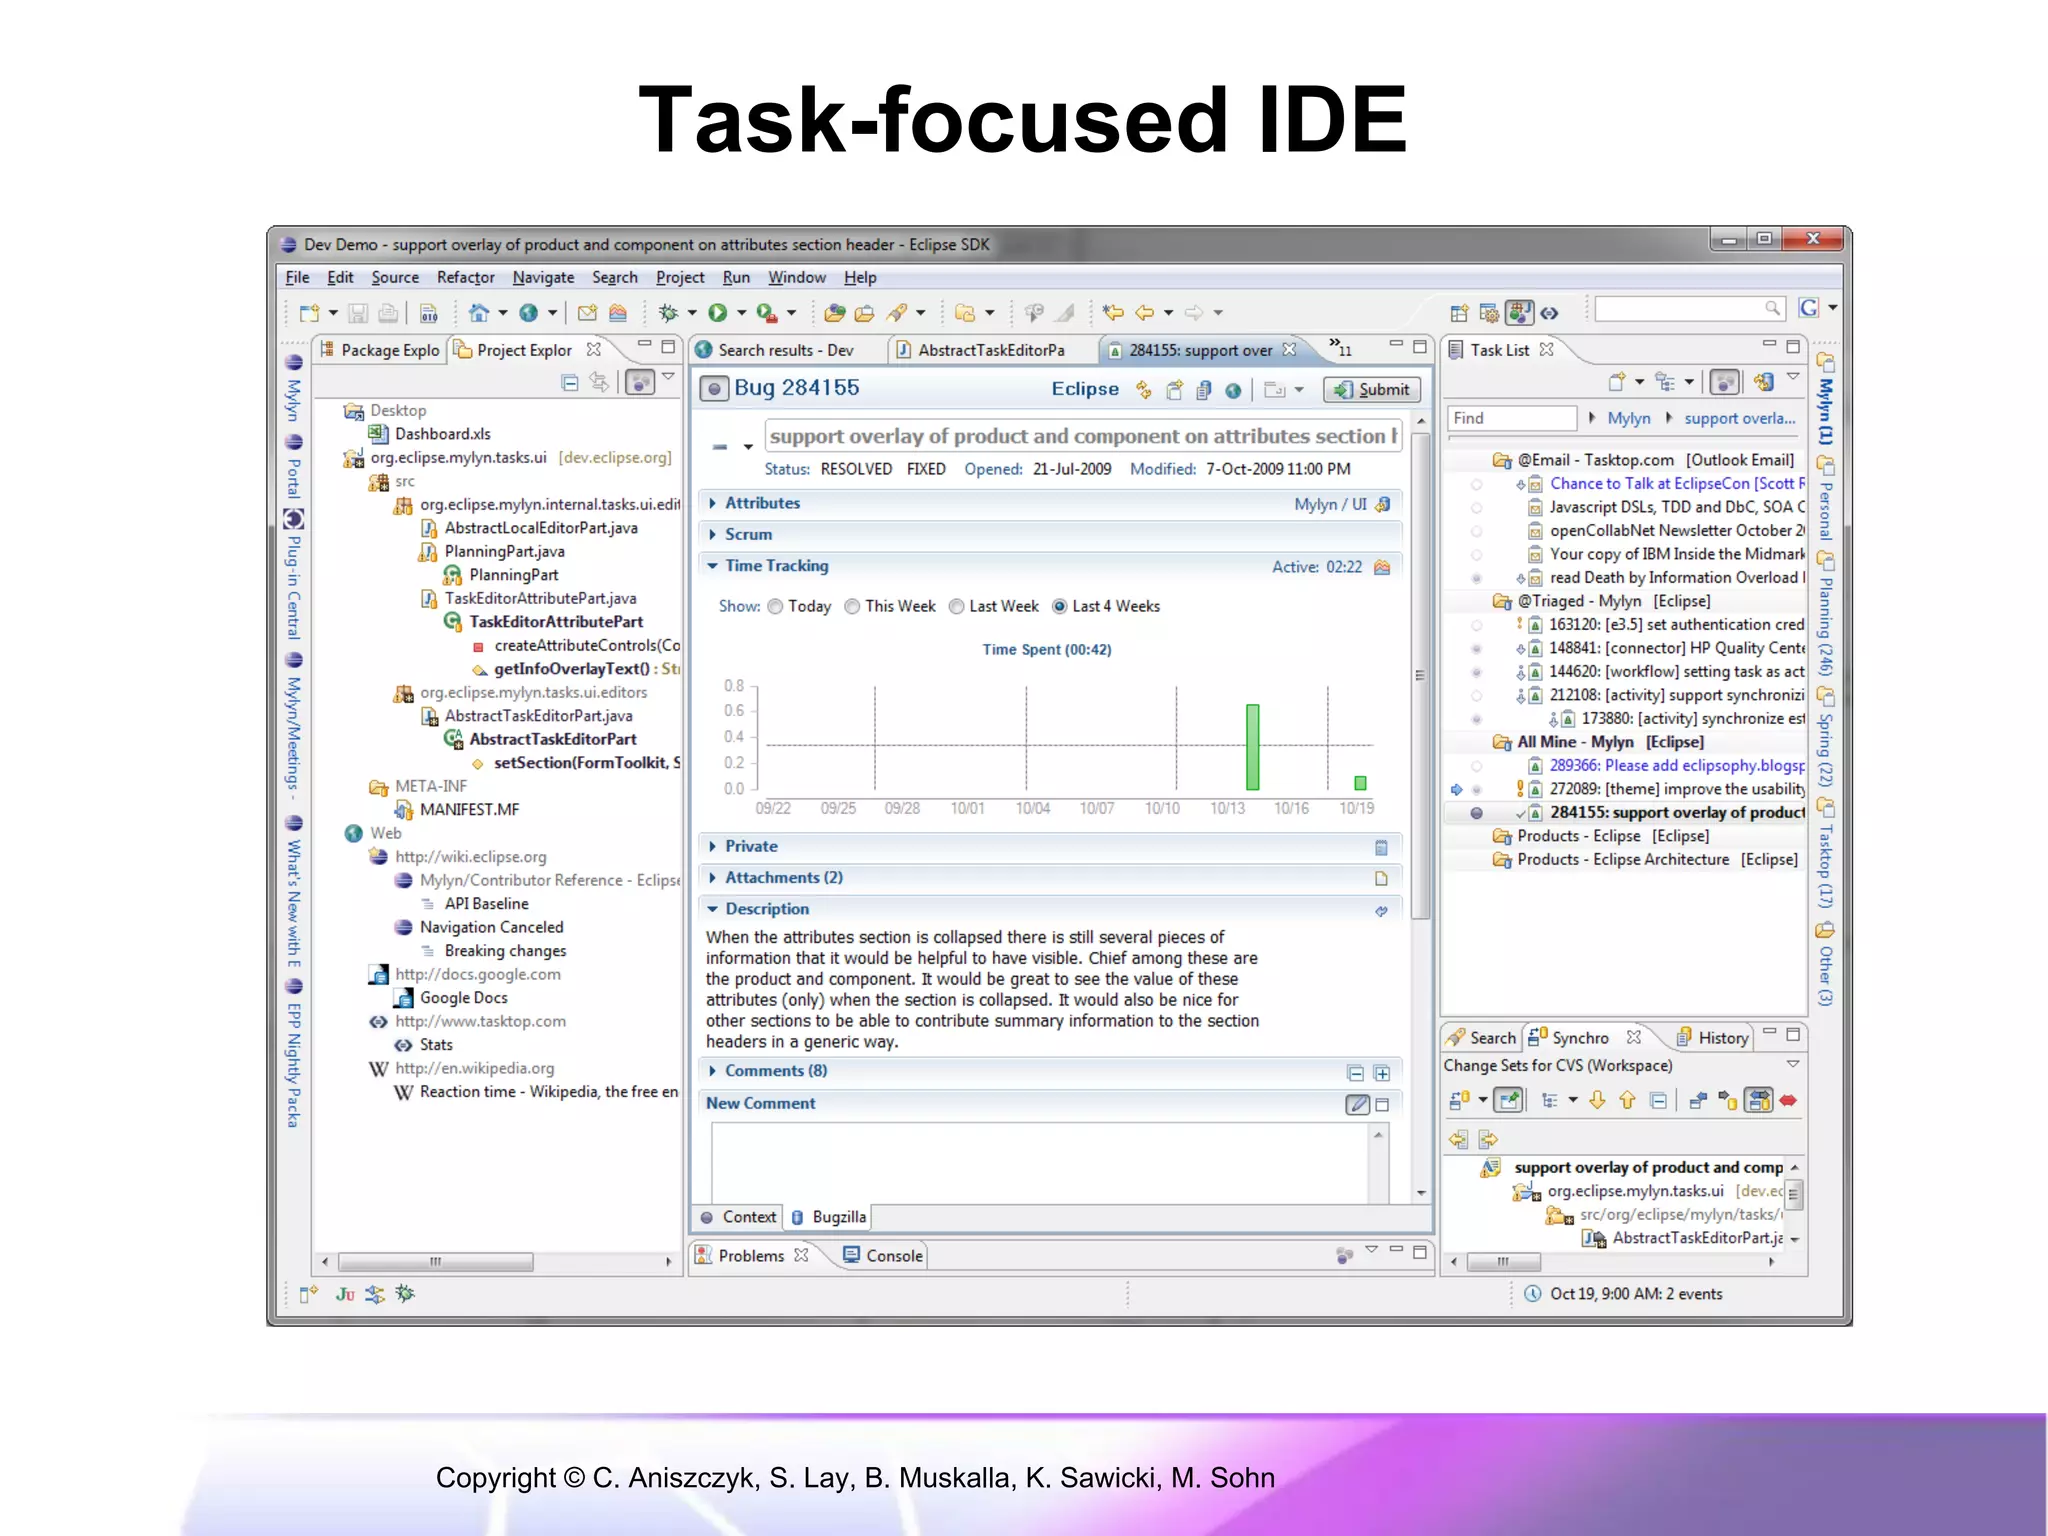Click the synchronize icon next to Eclipse in bug editor
Image resolution: width=2048 pixels, height=1536 pixels.
1144,390
